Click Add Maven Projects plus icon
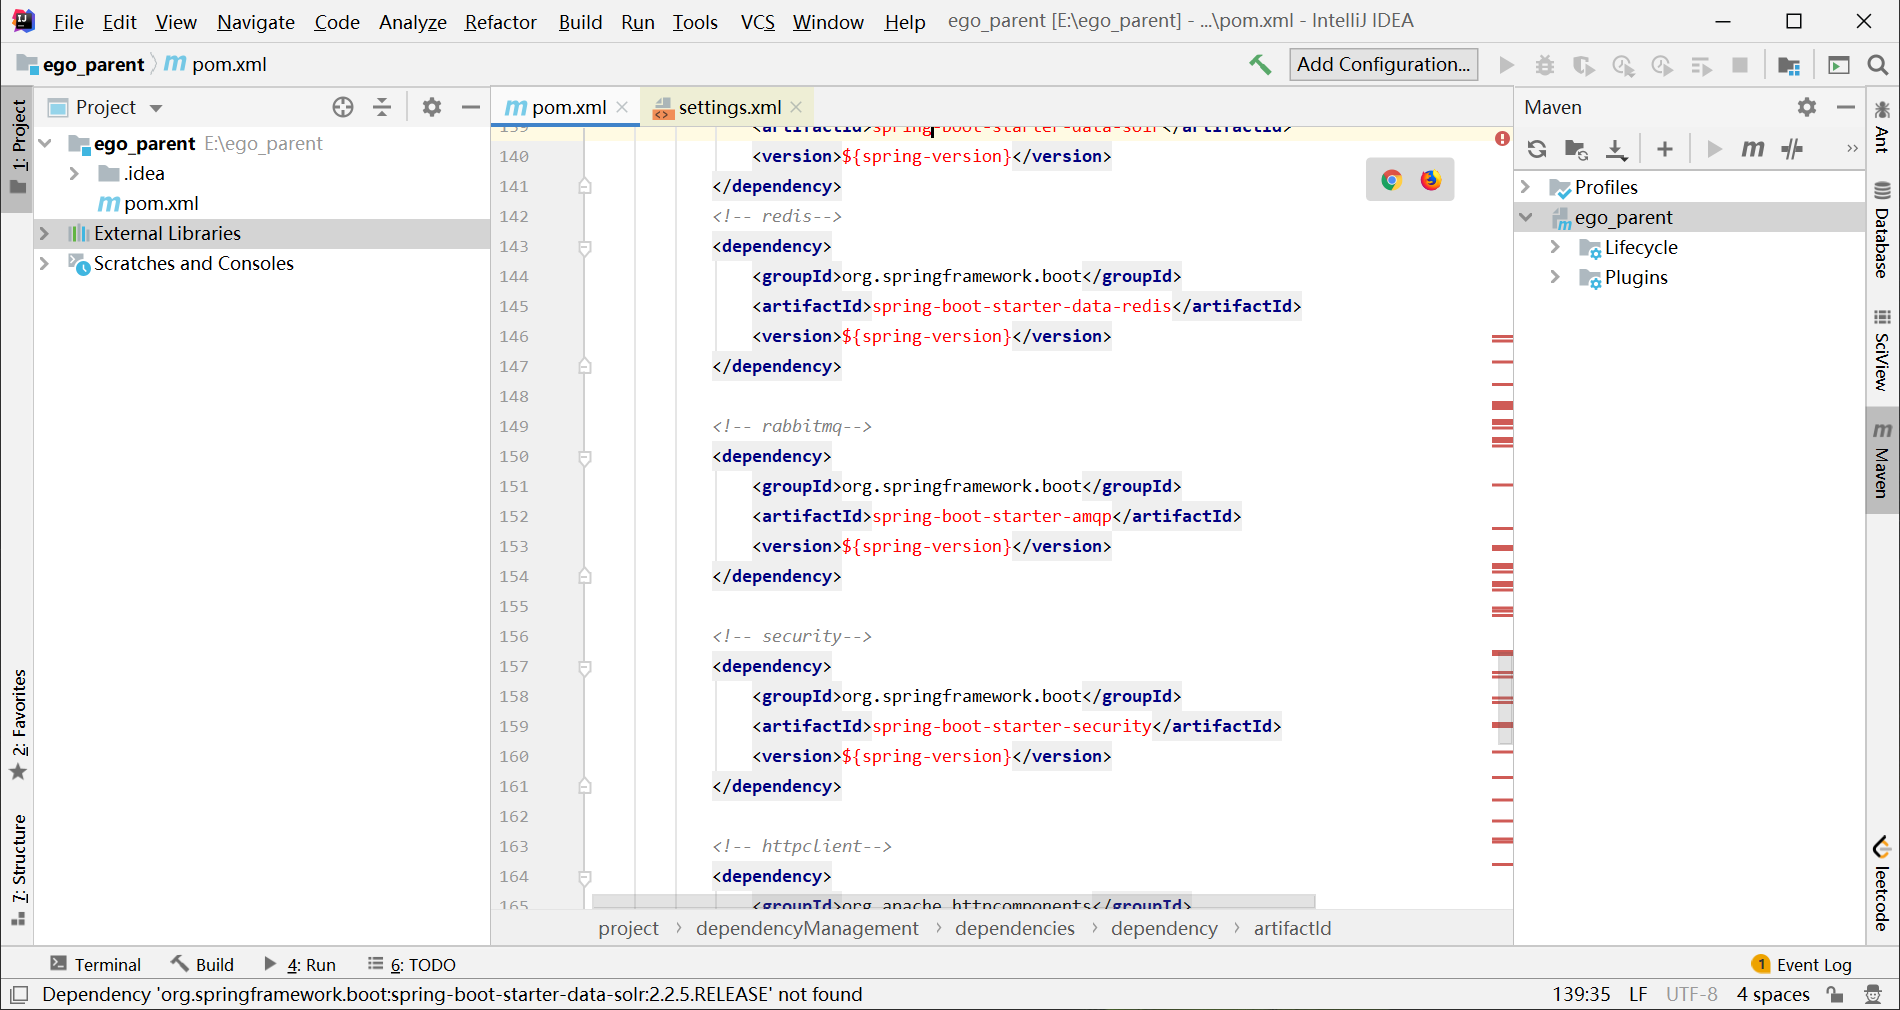1900x1010 pixels. pos(1664,149)
